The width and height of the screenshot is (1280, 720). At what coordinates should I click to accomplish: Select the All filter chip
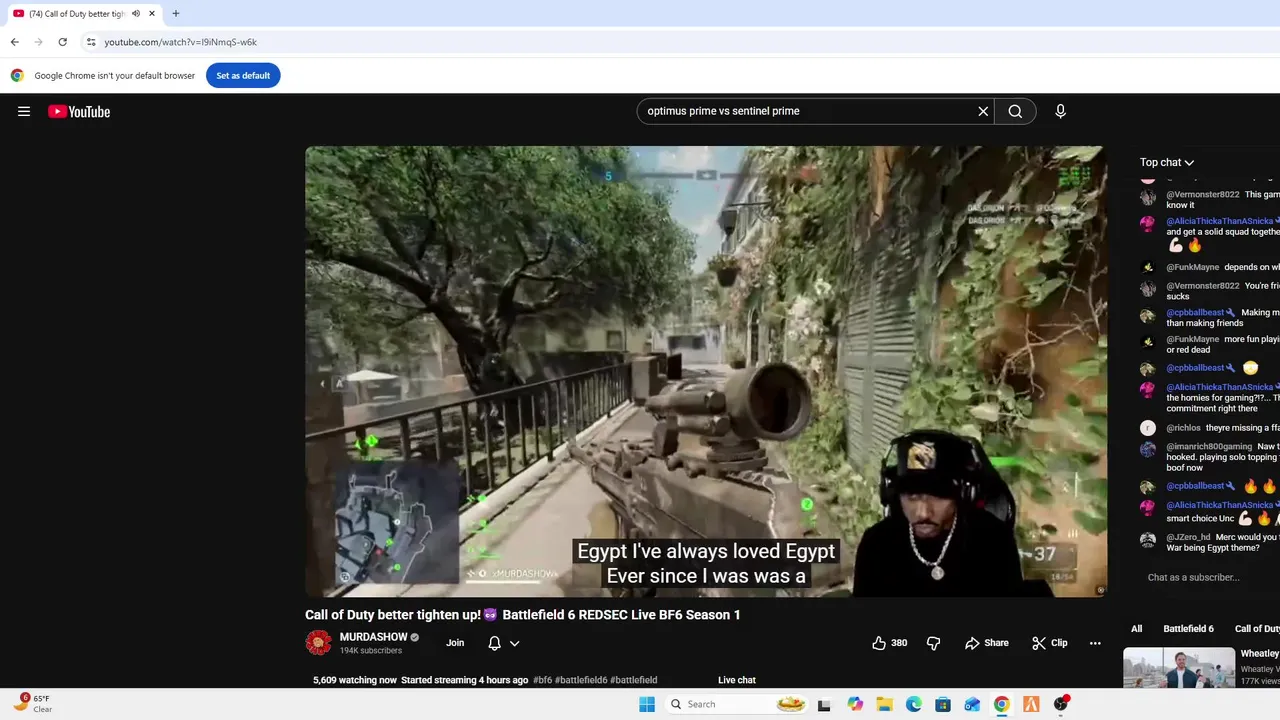point(1136,629)
